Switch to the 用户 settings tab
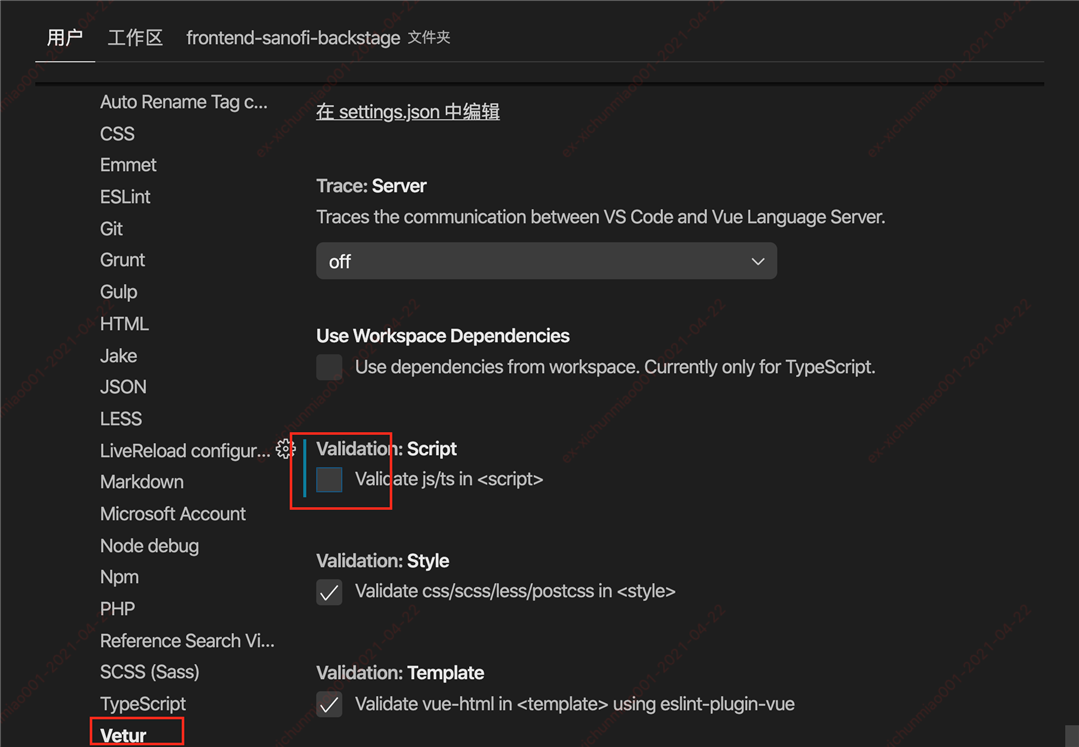 65,37
